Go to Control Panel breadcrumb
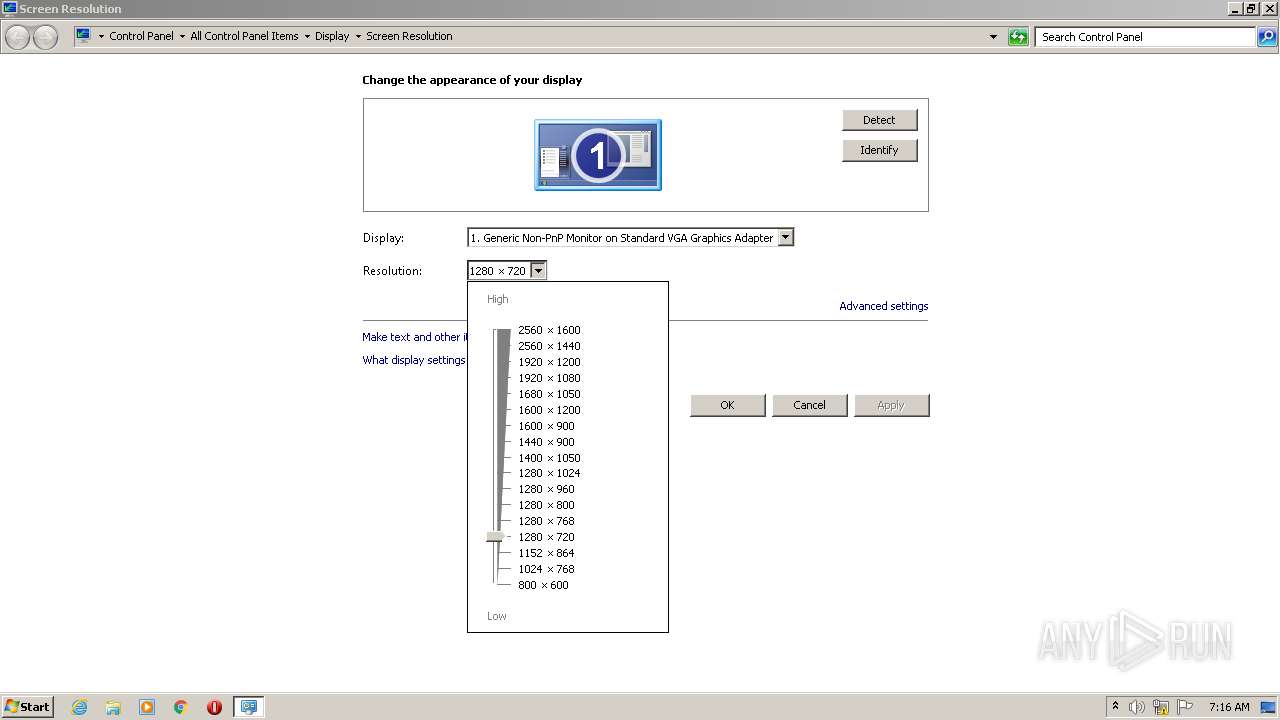The image size is (1280, 720). tap(141, 36)
